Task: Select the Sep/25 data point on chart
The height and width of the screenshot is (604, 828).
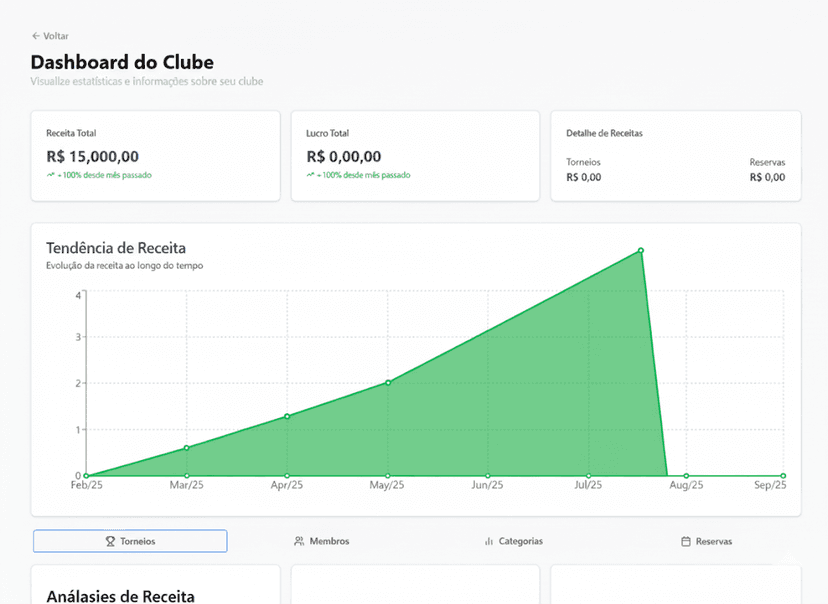Action: (x=783, y=476)
